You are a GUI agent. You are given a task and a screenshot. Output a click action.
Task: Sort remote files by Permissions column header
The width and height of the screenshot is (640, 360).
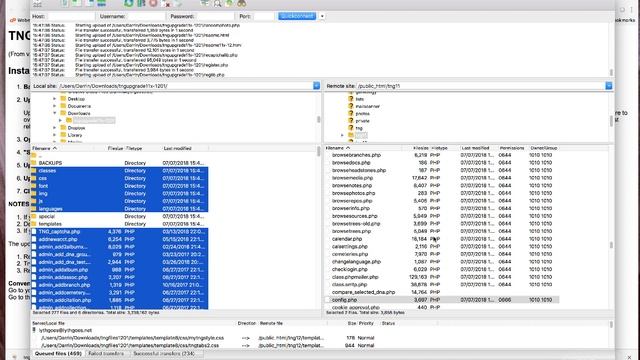click(x=512, y=148)
